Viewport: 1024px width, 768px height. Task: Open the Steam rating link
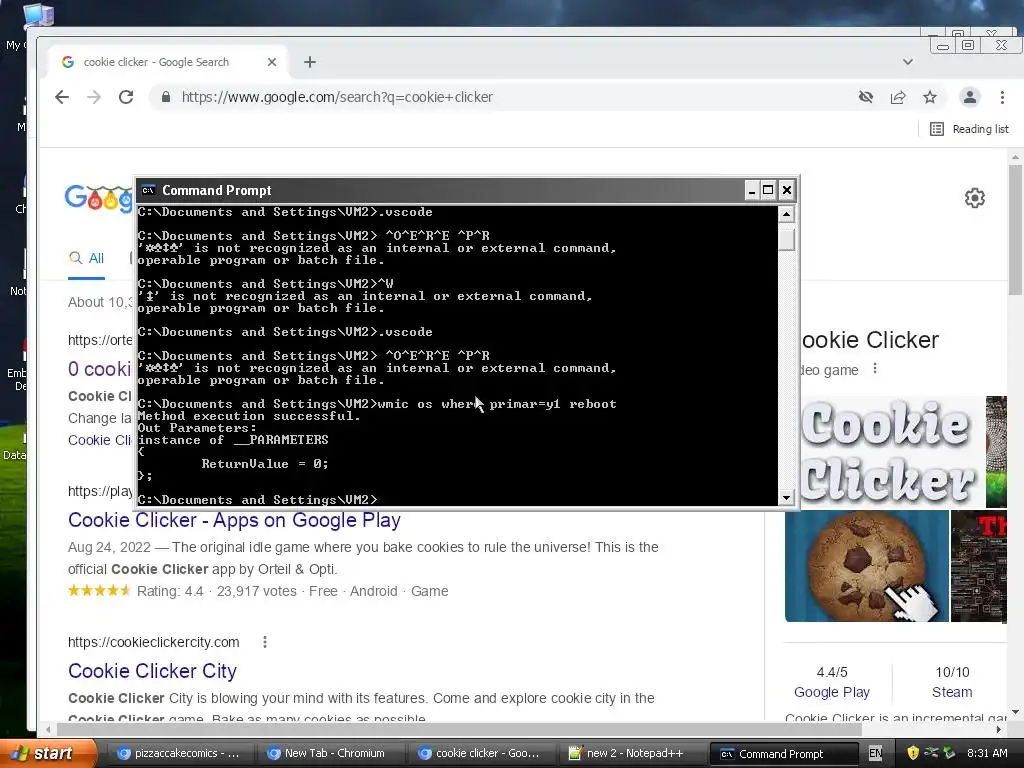(x=952, y=692)
